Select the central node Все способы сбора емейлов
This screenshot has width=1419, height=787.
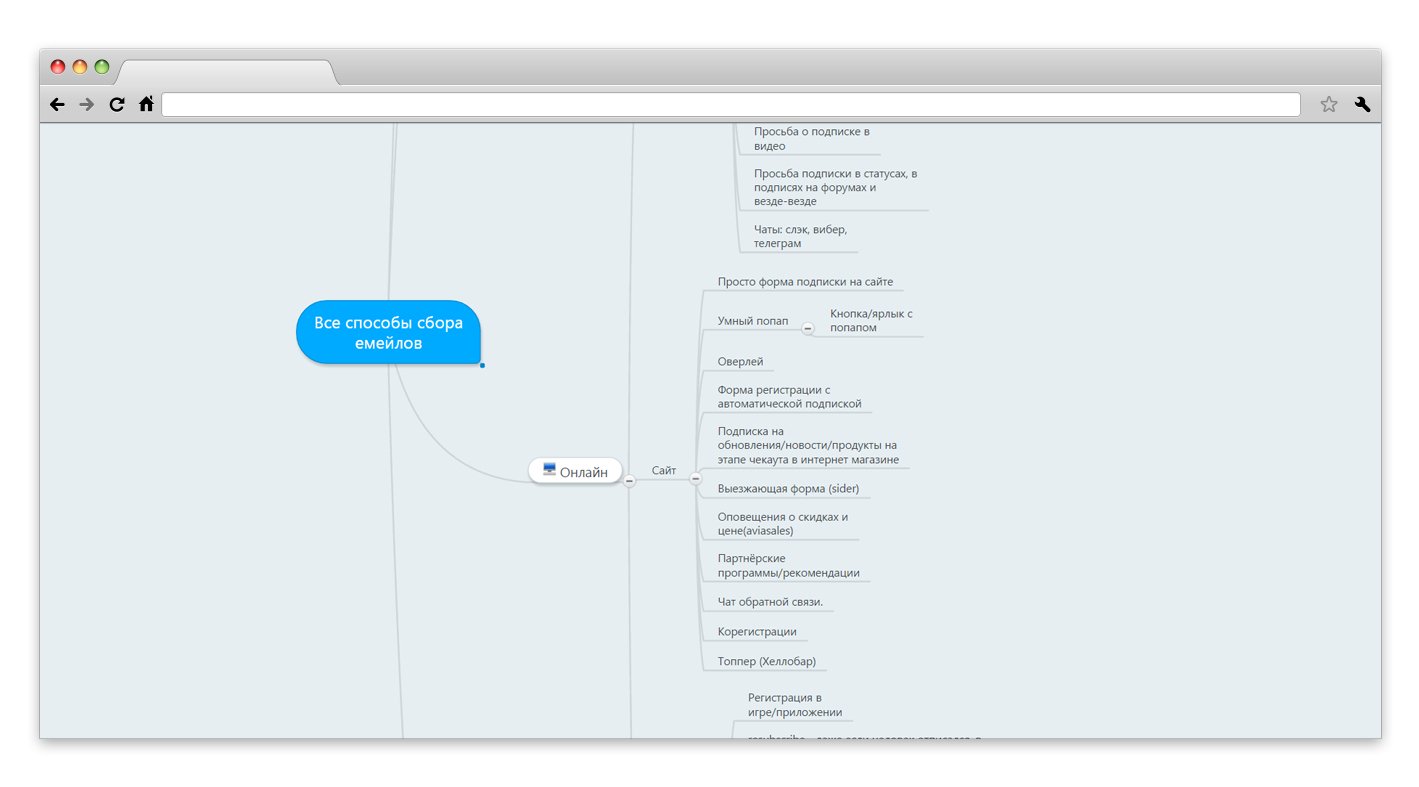click(x=388, y=333)
